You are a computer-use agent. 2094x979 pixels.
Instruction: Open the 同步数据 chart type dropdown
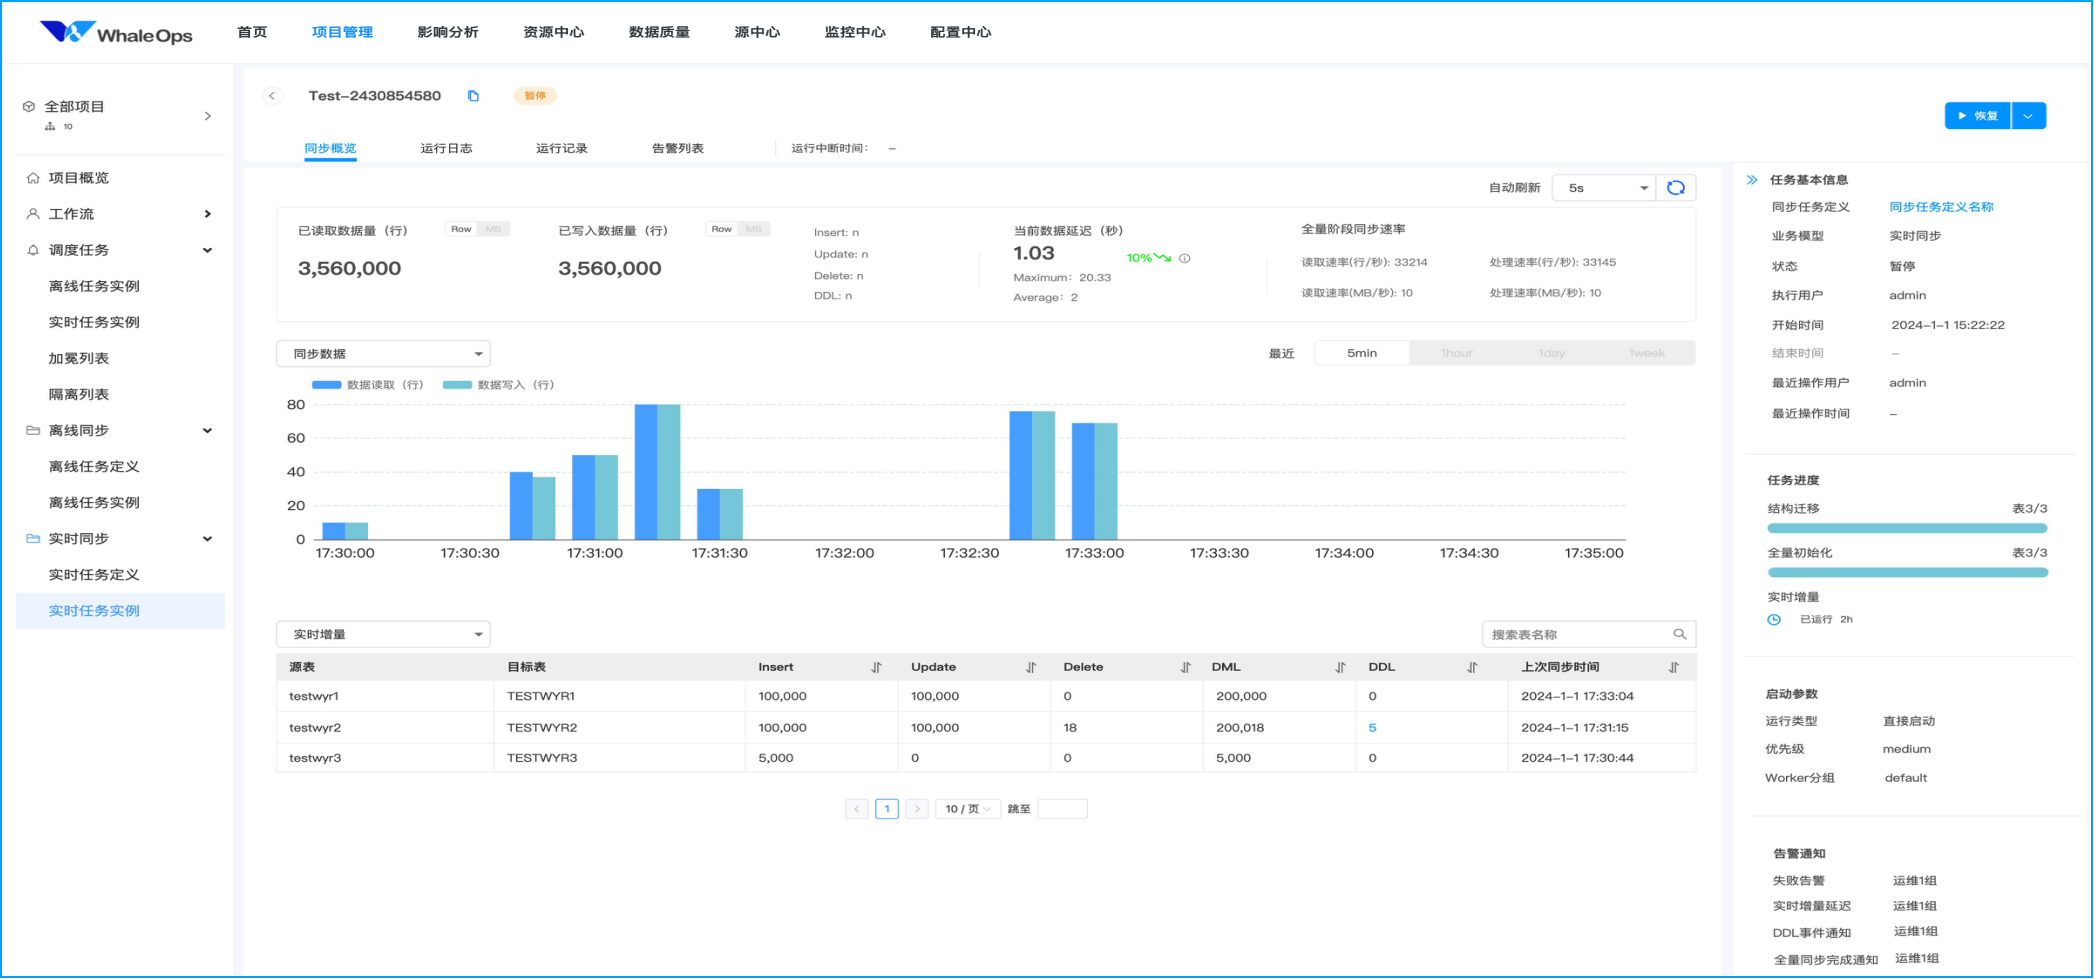coord(383,354)
